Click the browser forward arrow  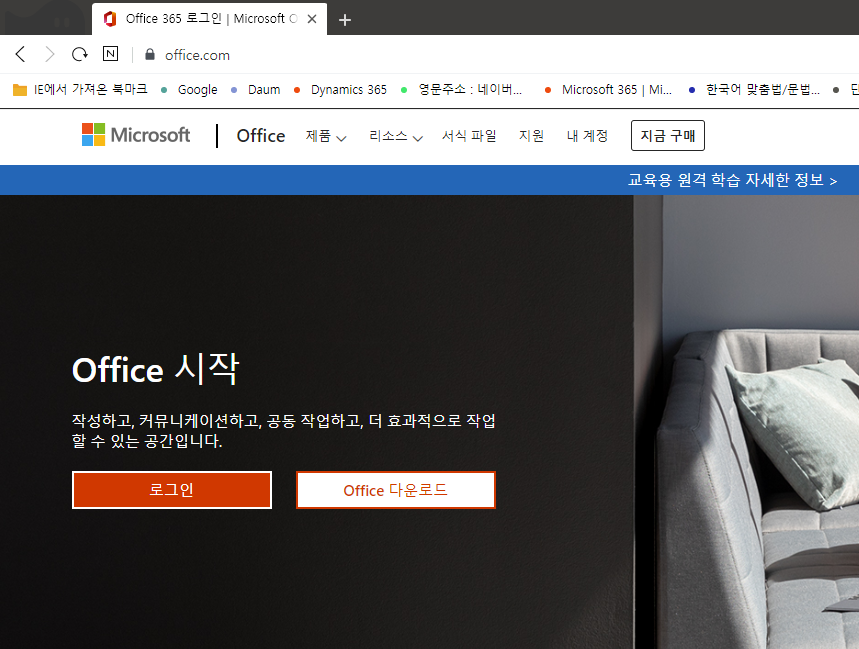click(49, 54)
